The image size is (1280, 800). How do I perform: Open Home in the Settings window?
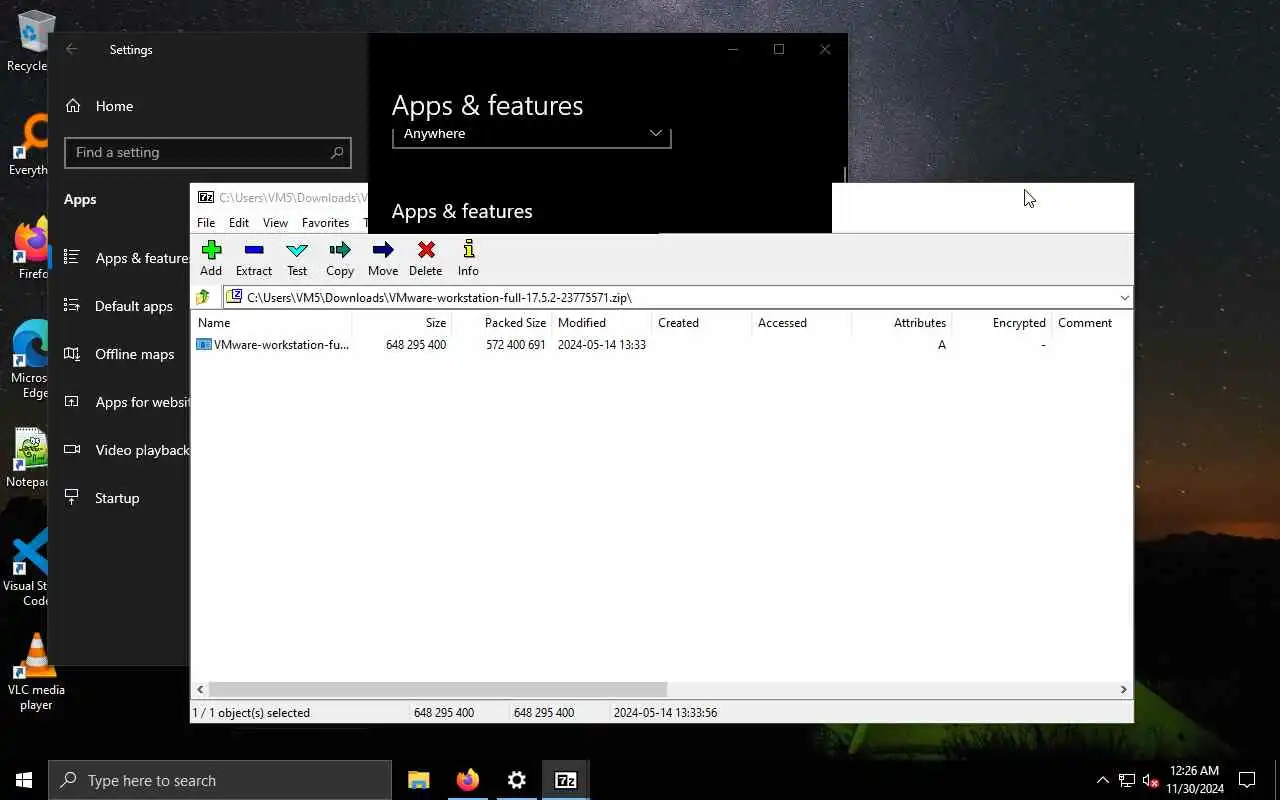(x=114, y=106)
